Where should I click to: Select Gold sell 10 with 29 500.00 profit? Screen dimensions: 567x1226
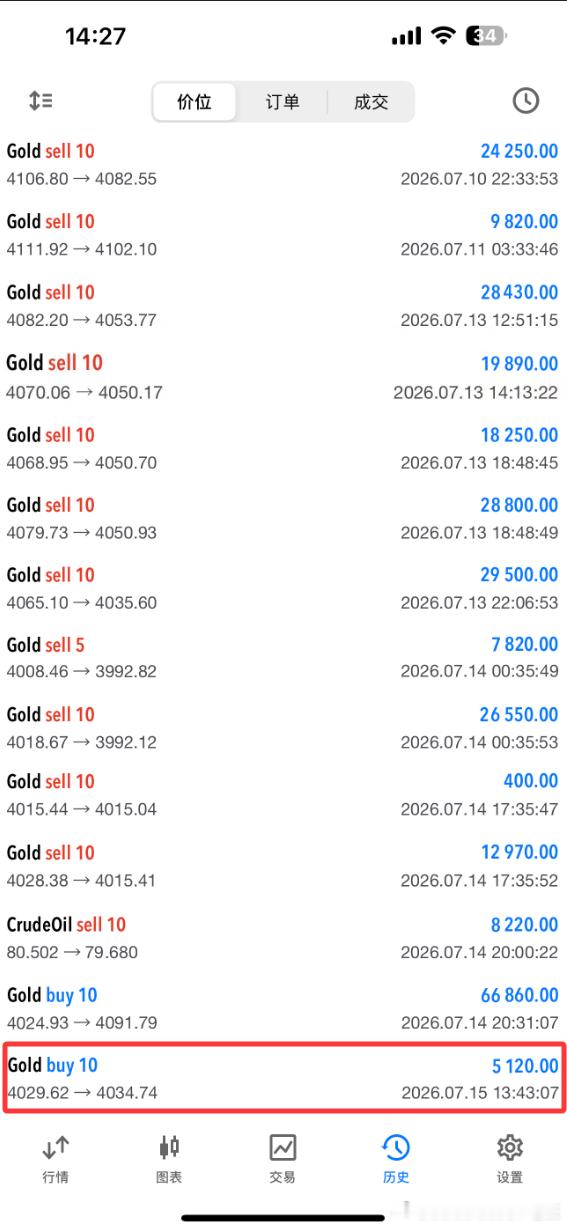(x=283, y=588)
